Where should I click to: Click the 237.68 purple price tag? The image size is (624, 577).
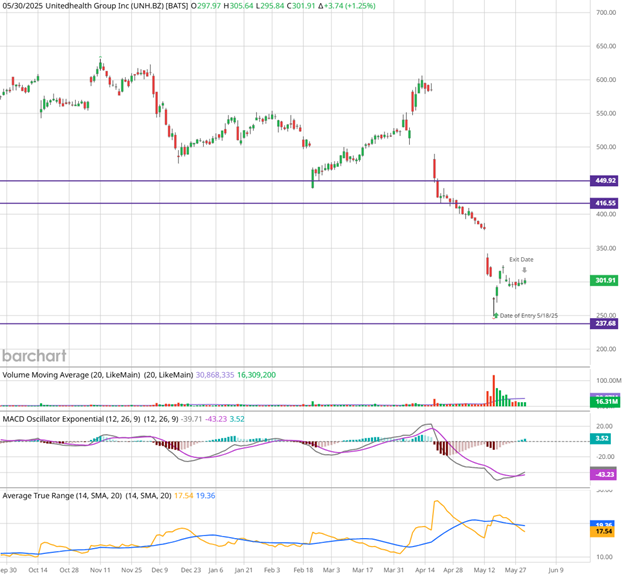[605, 323]
